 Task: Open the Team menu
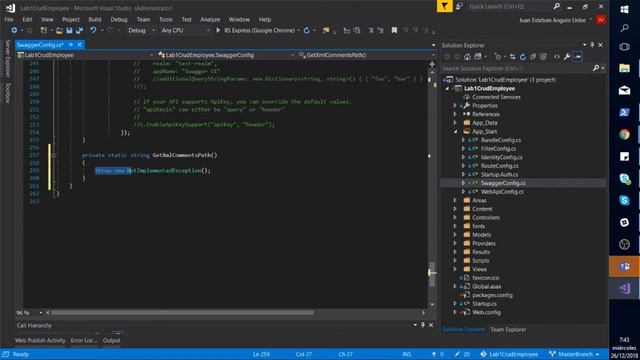point(143,19)
